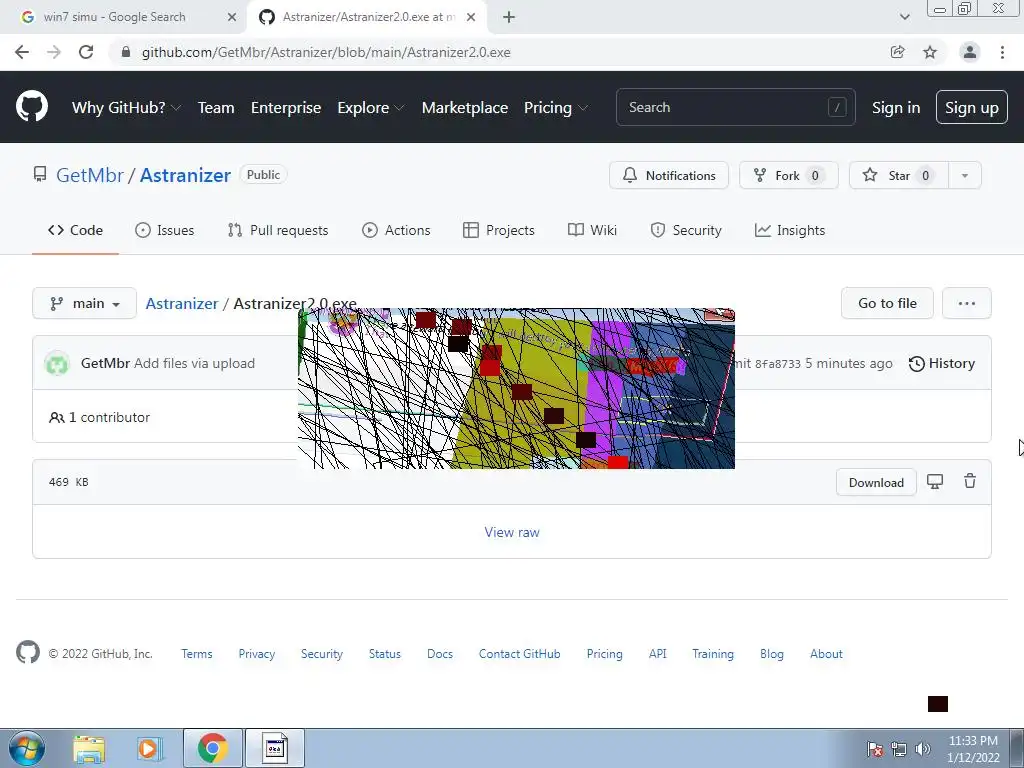This screenshot has height=768, width=1024.
Task: Open About footer link
Action: point(826,653)
